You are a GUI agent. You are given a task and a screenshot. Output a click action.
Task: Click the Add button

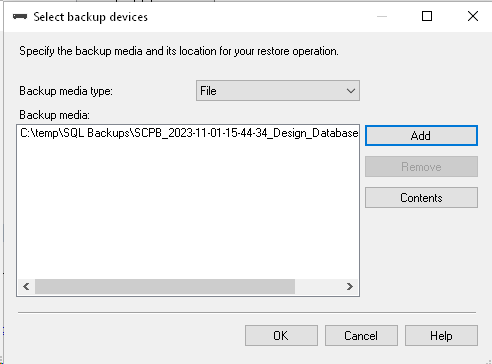[x=421, y=136]
